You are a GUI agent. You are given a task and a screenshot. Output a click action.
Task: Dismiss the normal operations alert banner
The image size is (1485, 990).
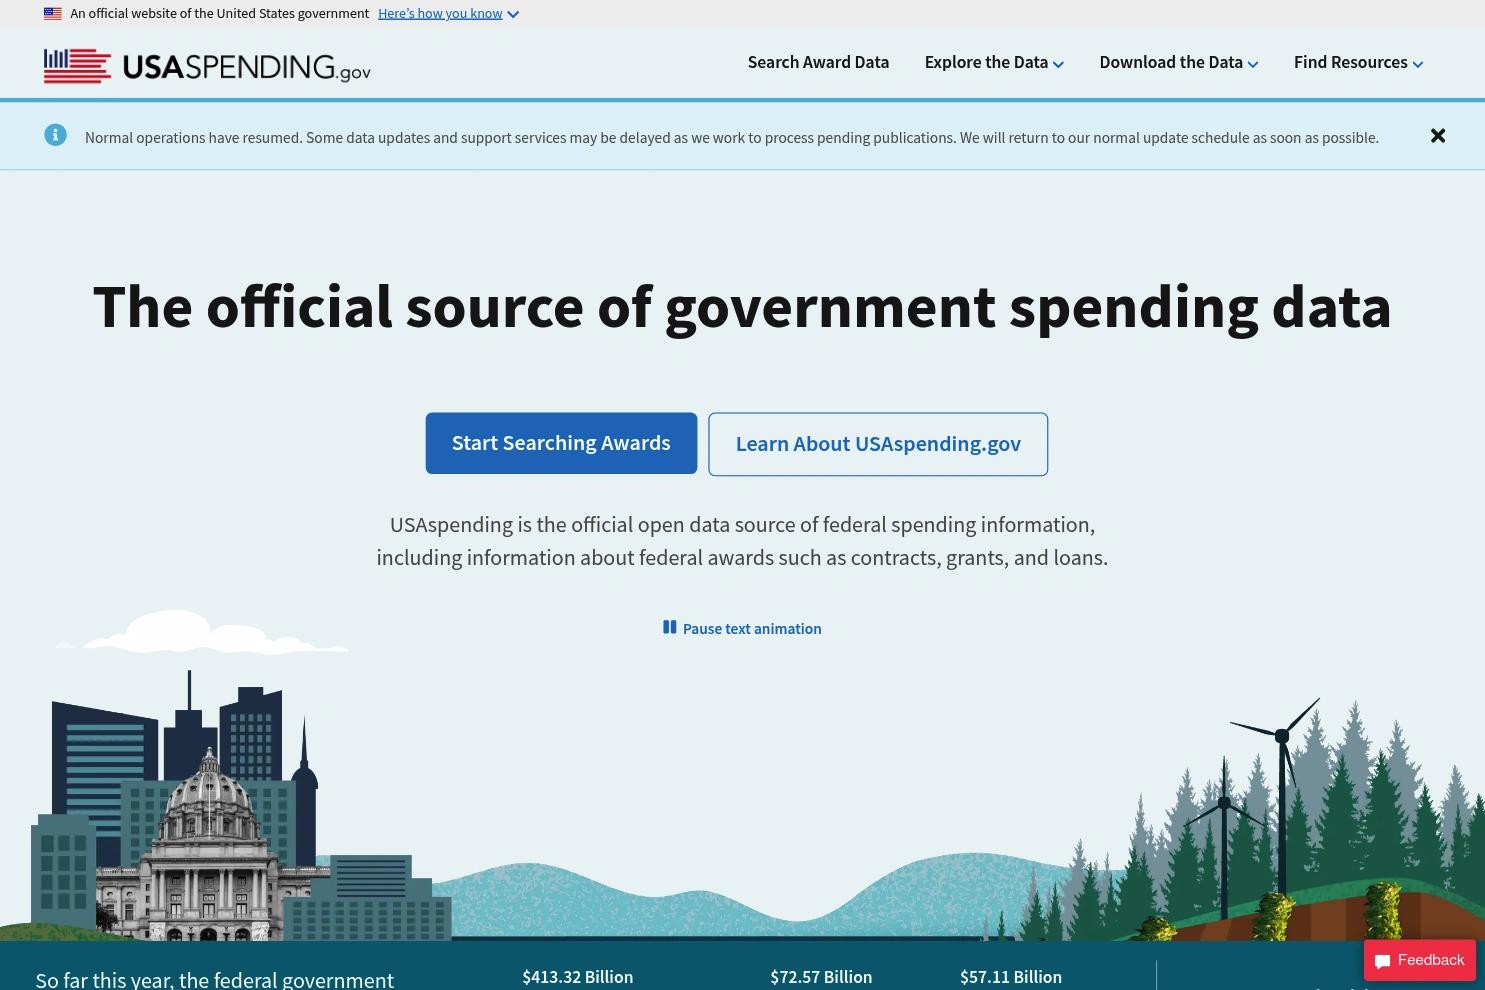(1438, 136)
